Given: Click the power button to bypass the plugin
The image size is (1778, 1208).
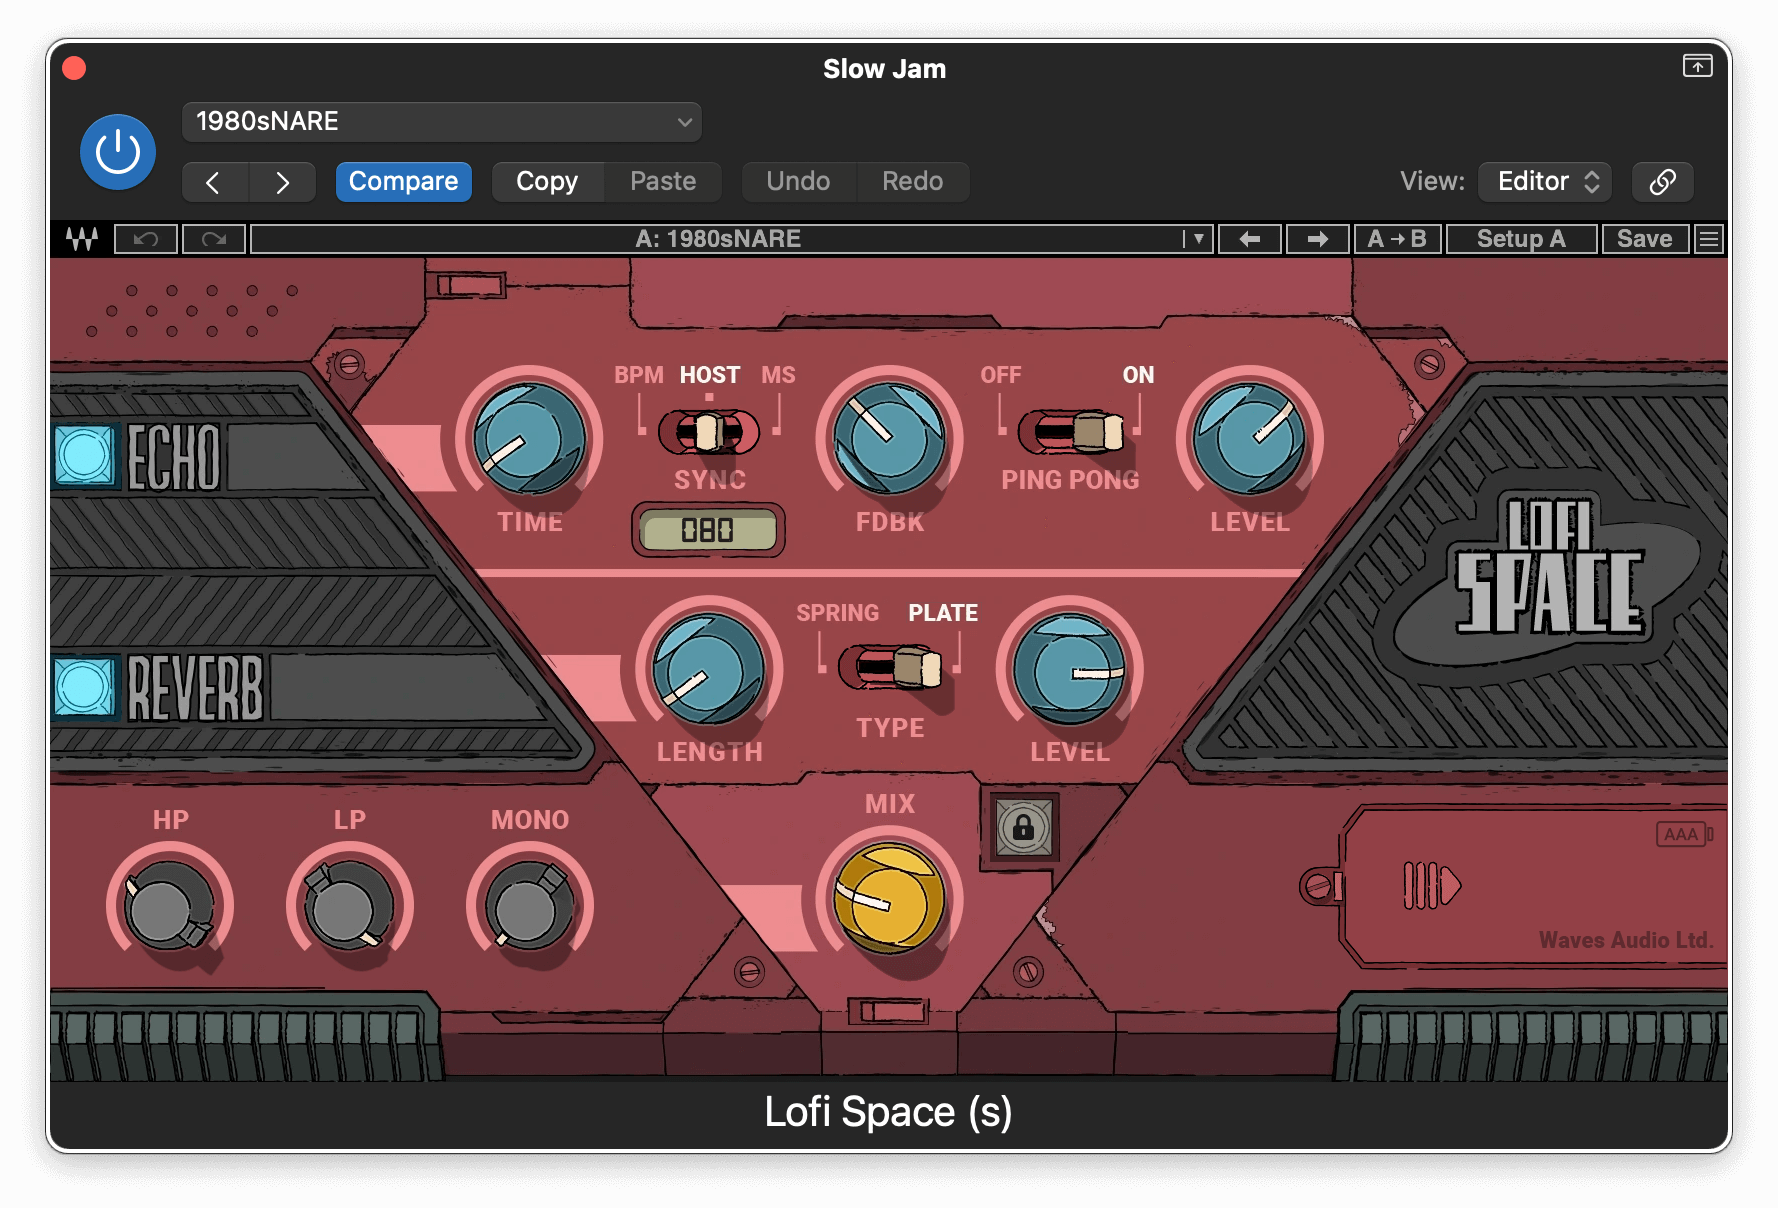Looking at the screenshot, I should (x=117, y=151).
